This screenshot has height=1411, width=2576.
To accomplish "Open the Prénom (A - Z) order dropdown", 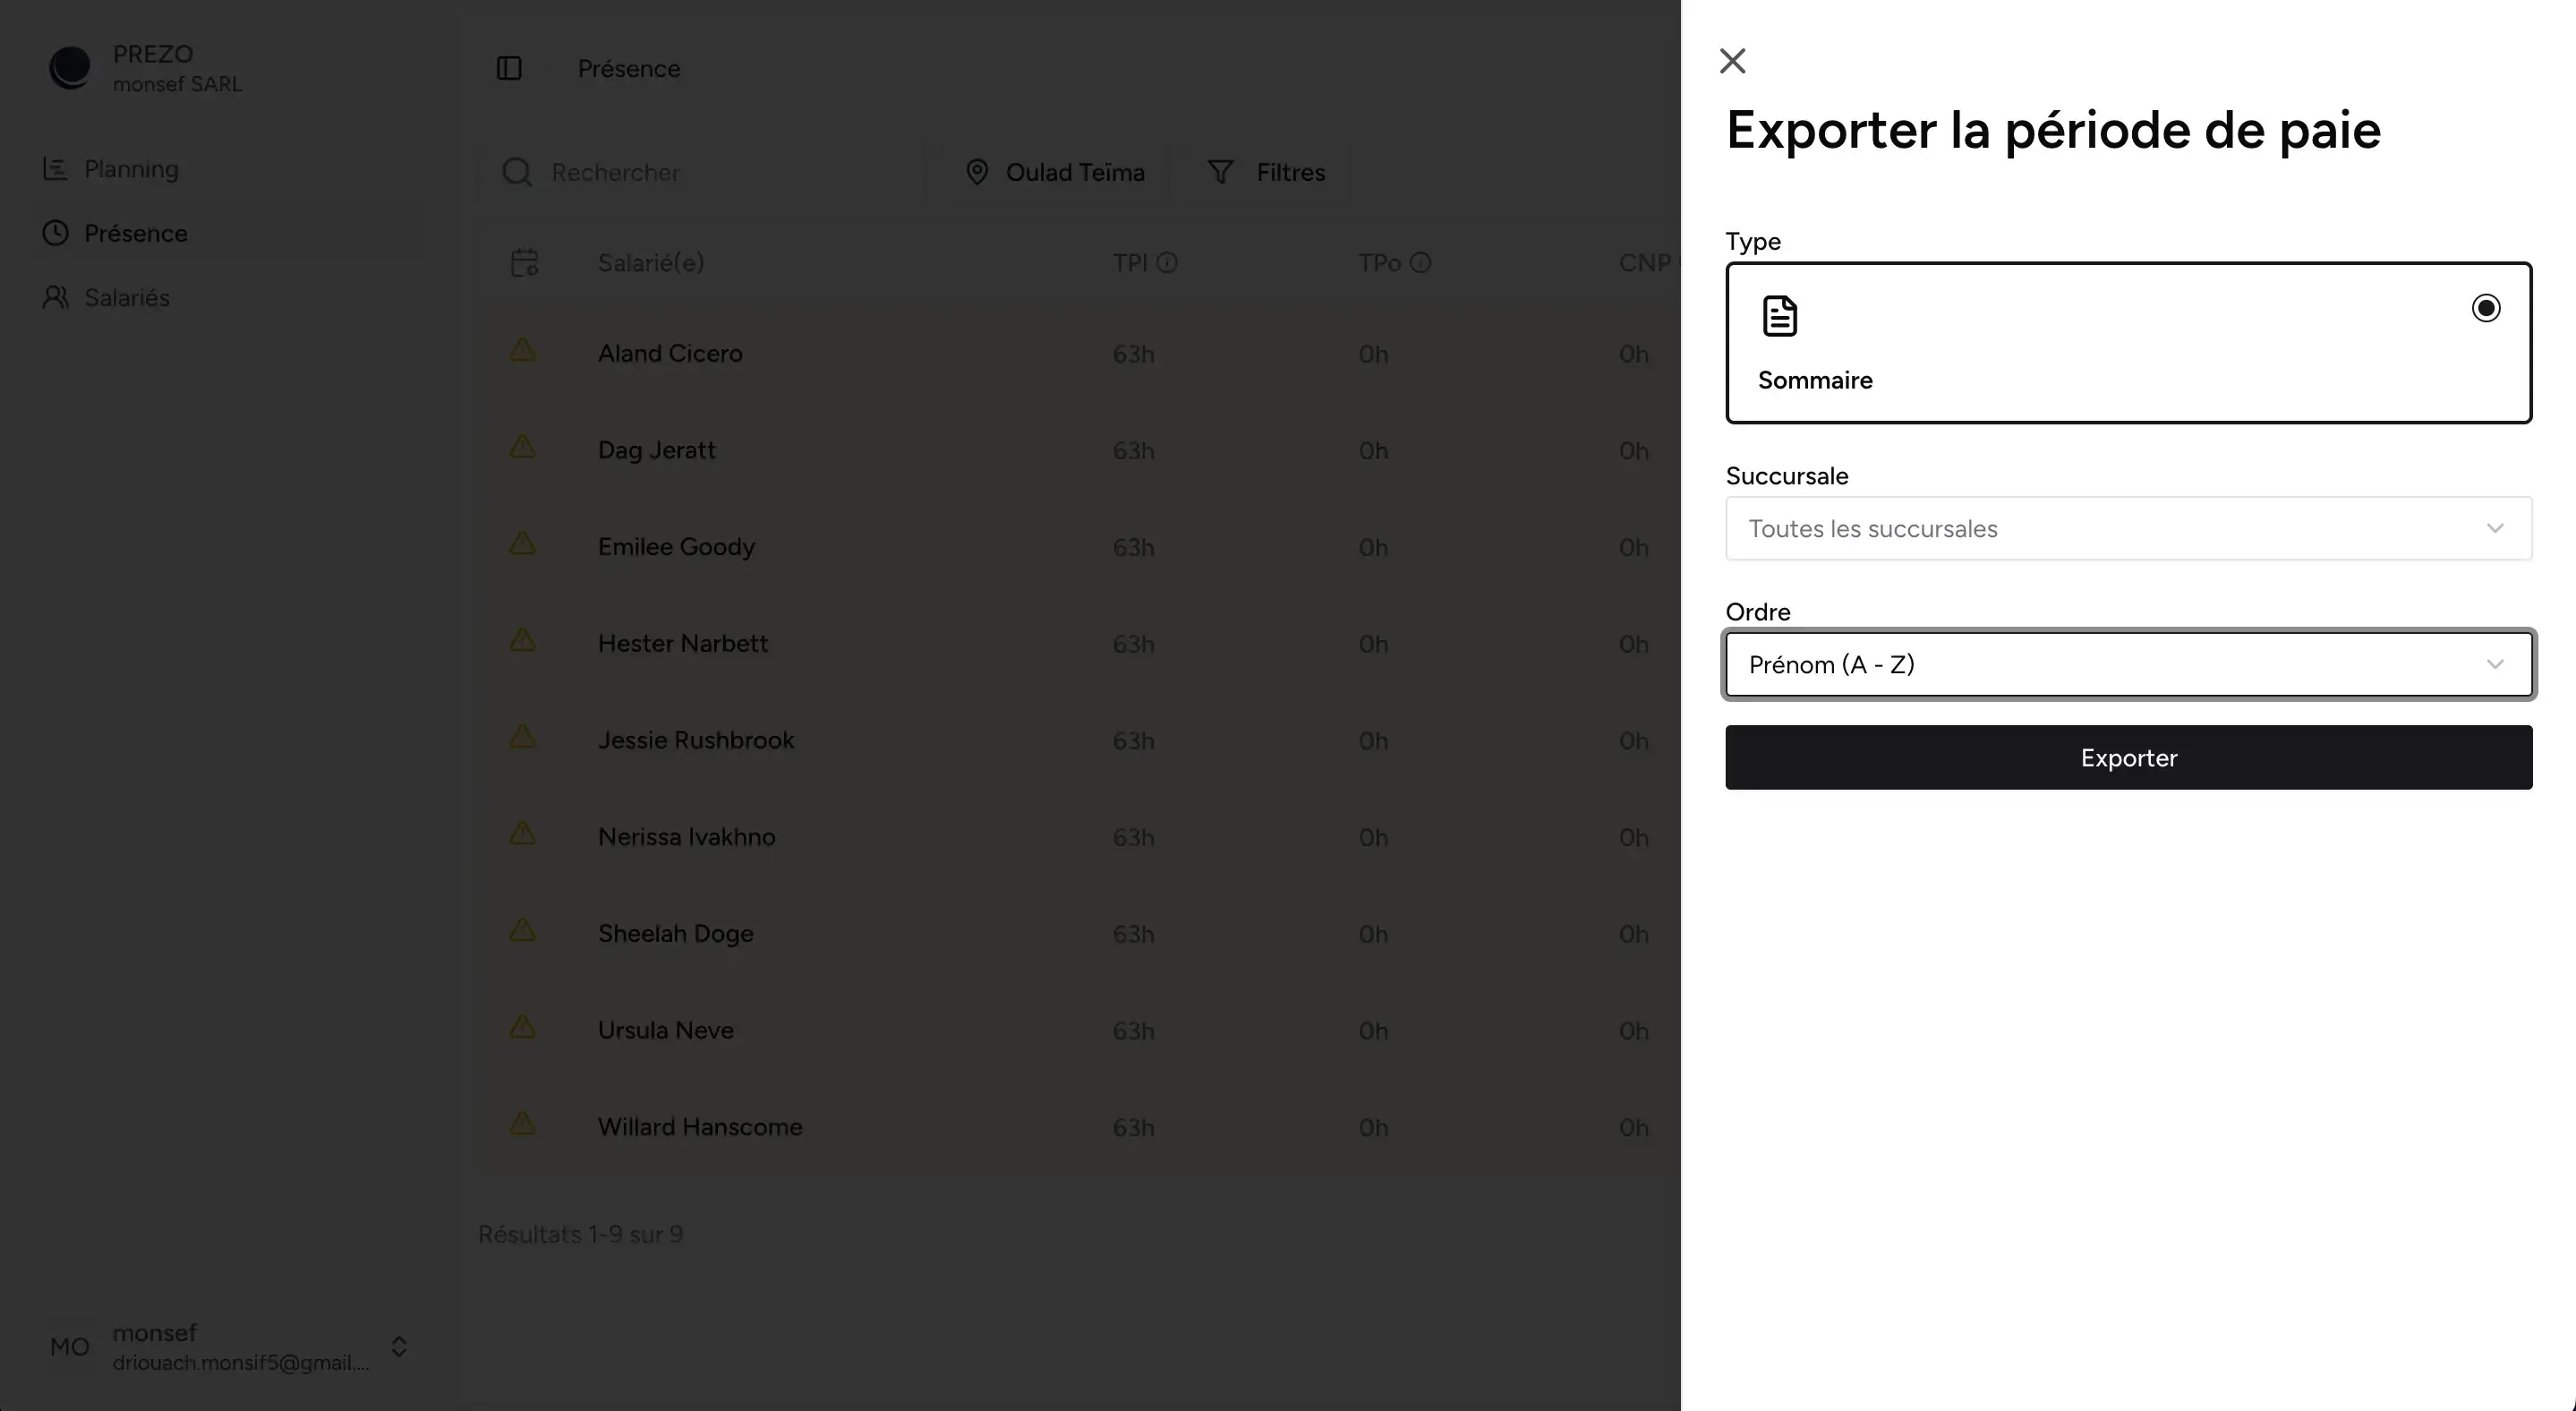I will coord(2128,664).
